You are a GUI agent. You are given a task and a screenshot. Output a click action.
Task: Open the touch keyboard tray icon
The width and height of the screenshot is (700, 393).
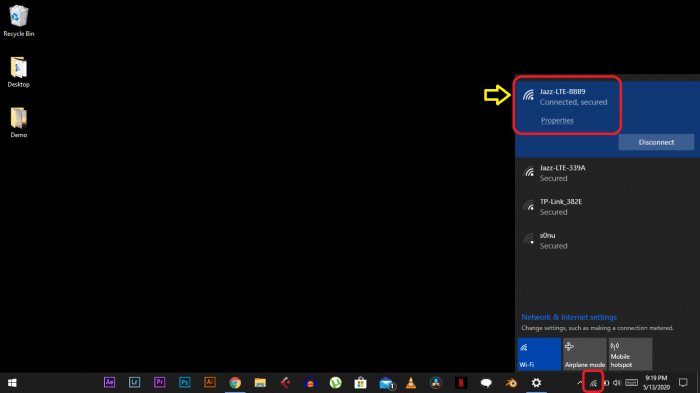click(632, 383)
